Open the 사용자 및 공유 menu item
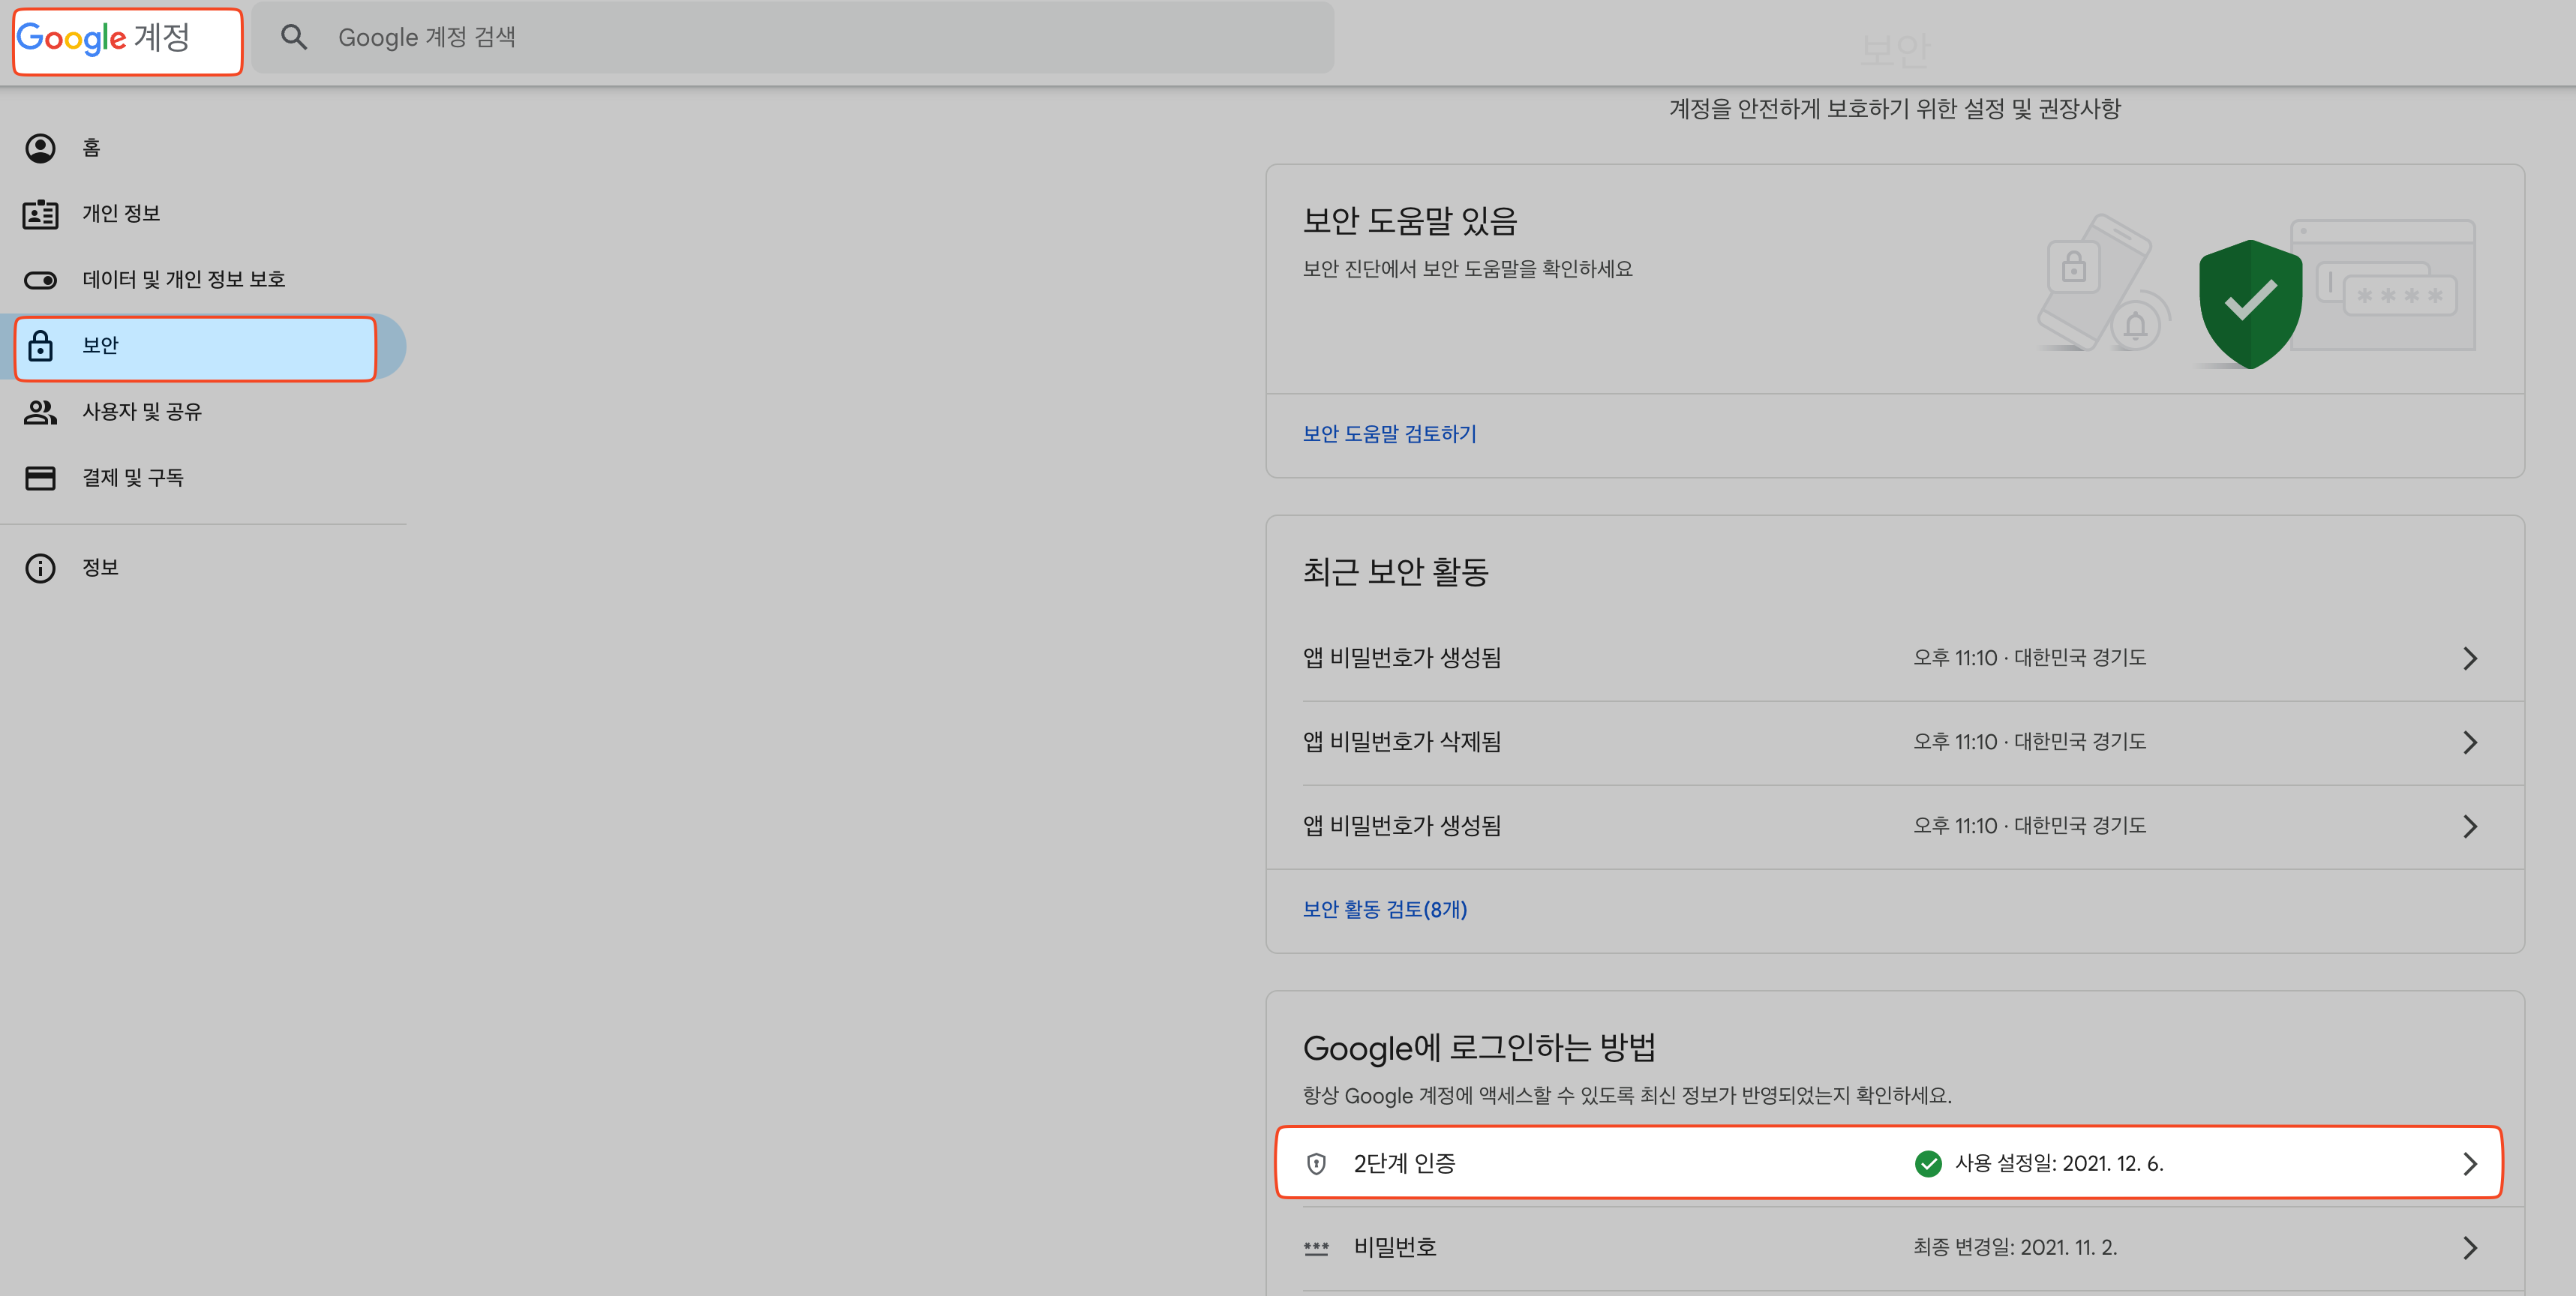The width and height of the screenshot is (2576, 1296). 142,412
